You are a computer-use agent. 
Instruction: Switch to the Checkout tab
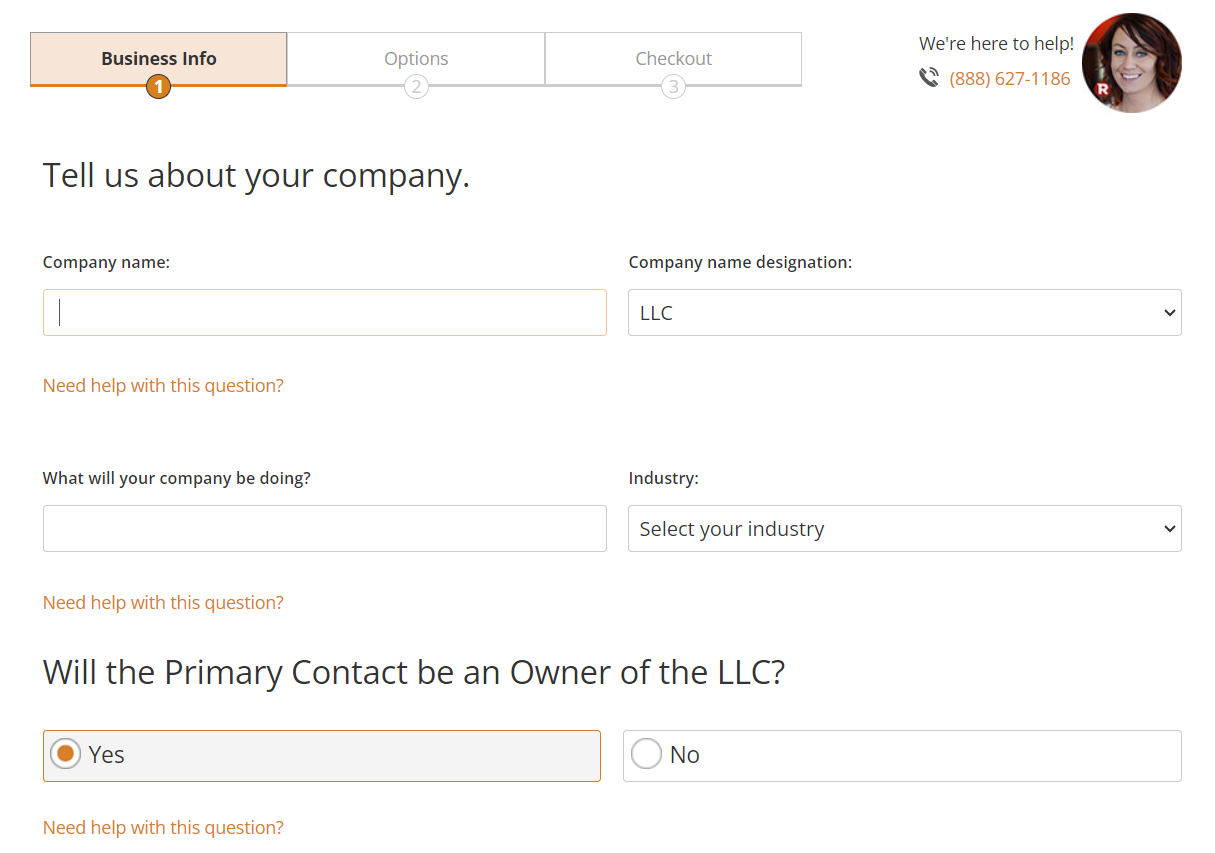point(673,58)
